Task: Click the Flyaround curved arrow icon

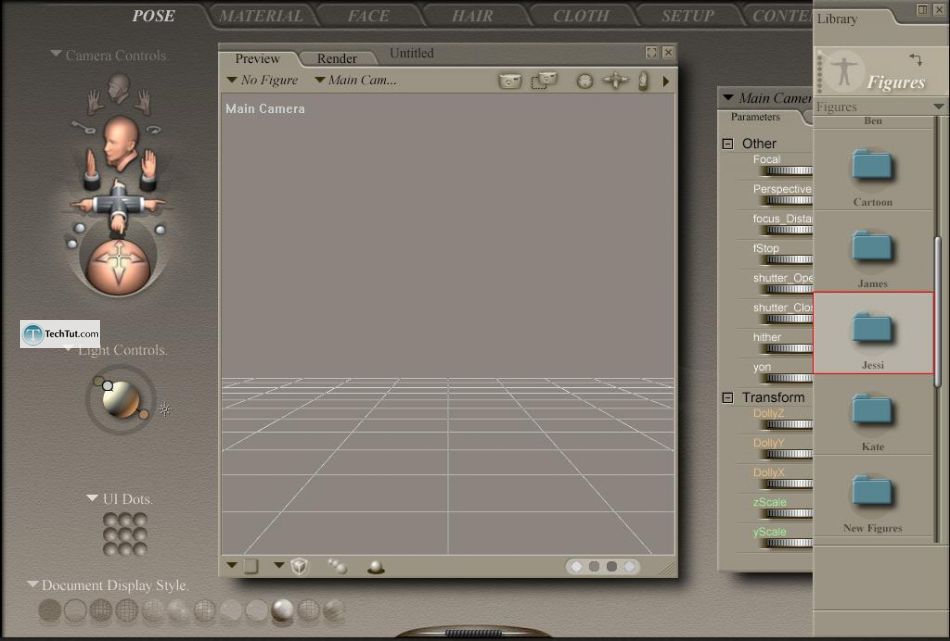Action: coord(153,129)
